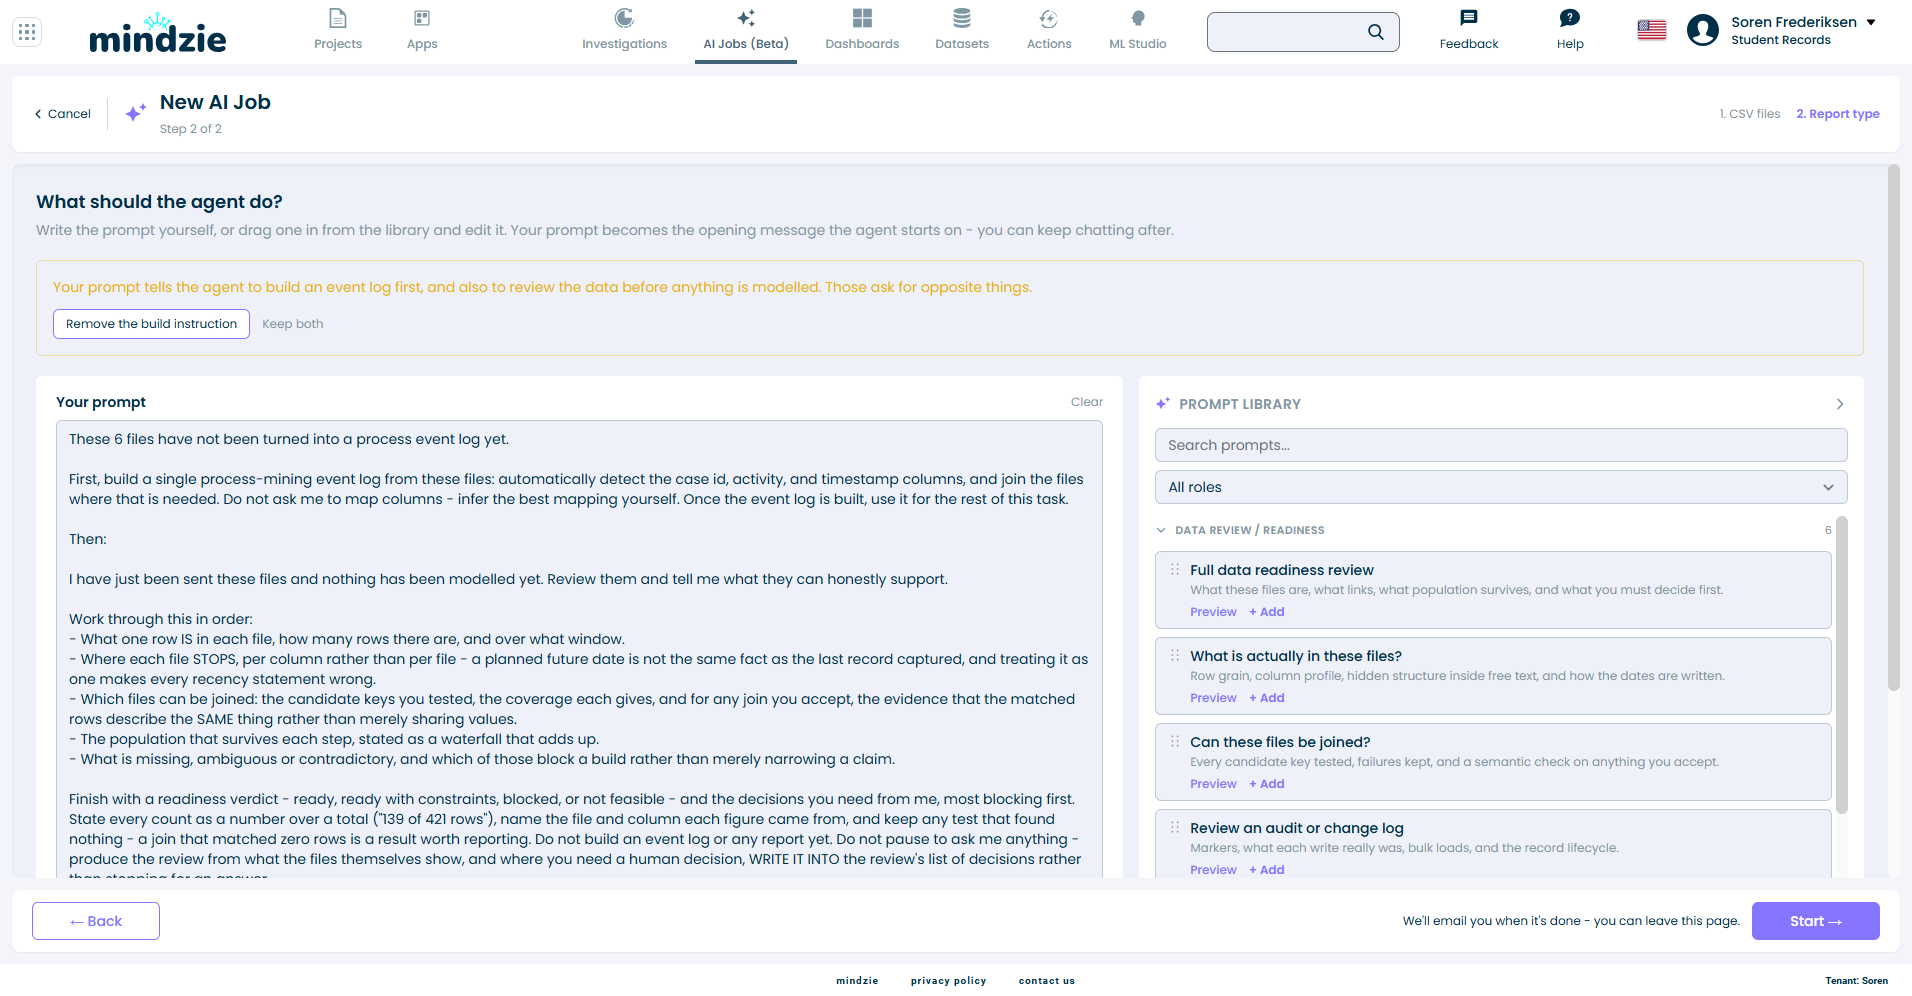Click the US flag language icon

1652,31
